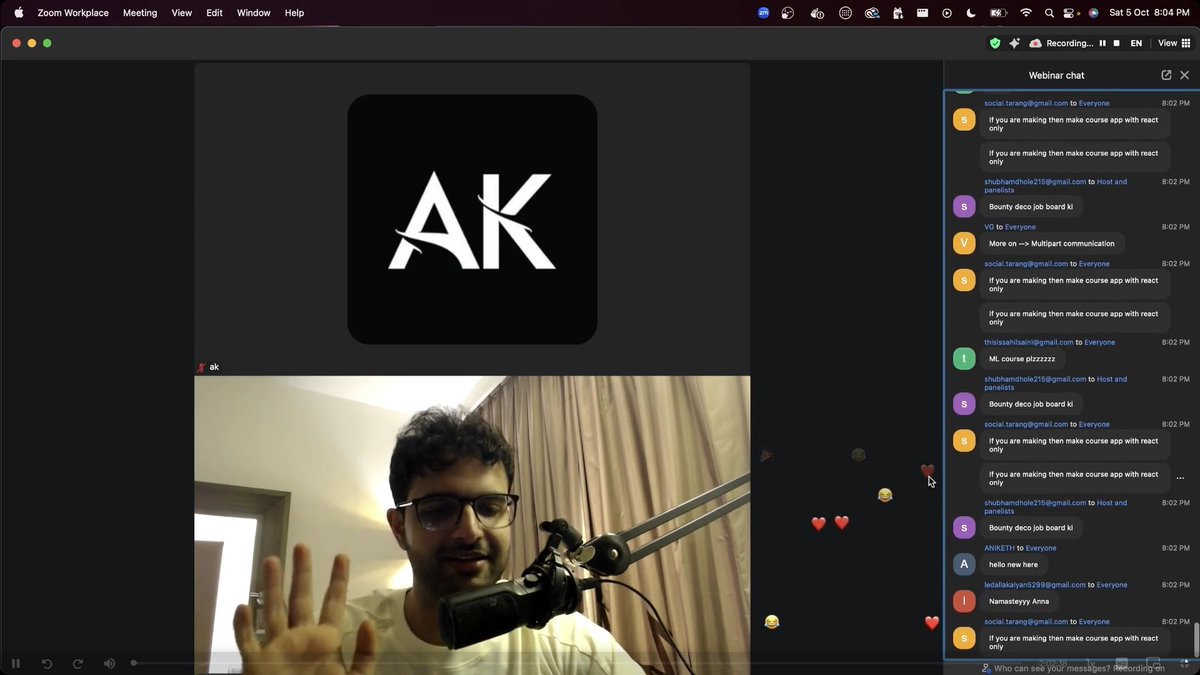Open the View menu in the menu bar

coord(181,13)
